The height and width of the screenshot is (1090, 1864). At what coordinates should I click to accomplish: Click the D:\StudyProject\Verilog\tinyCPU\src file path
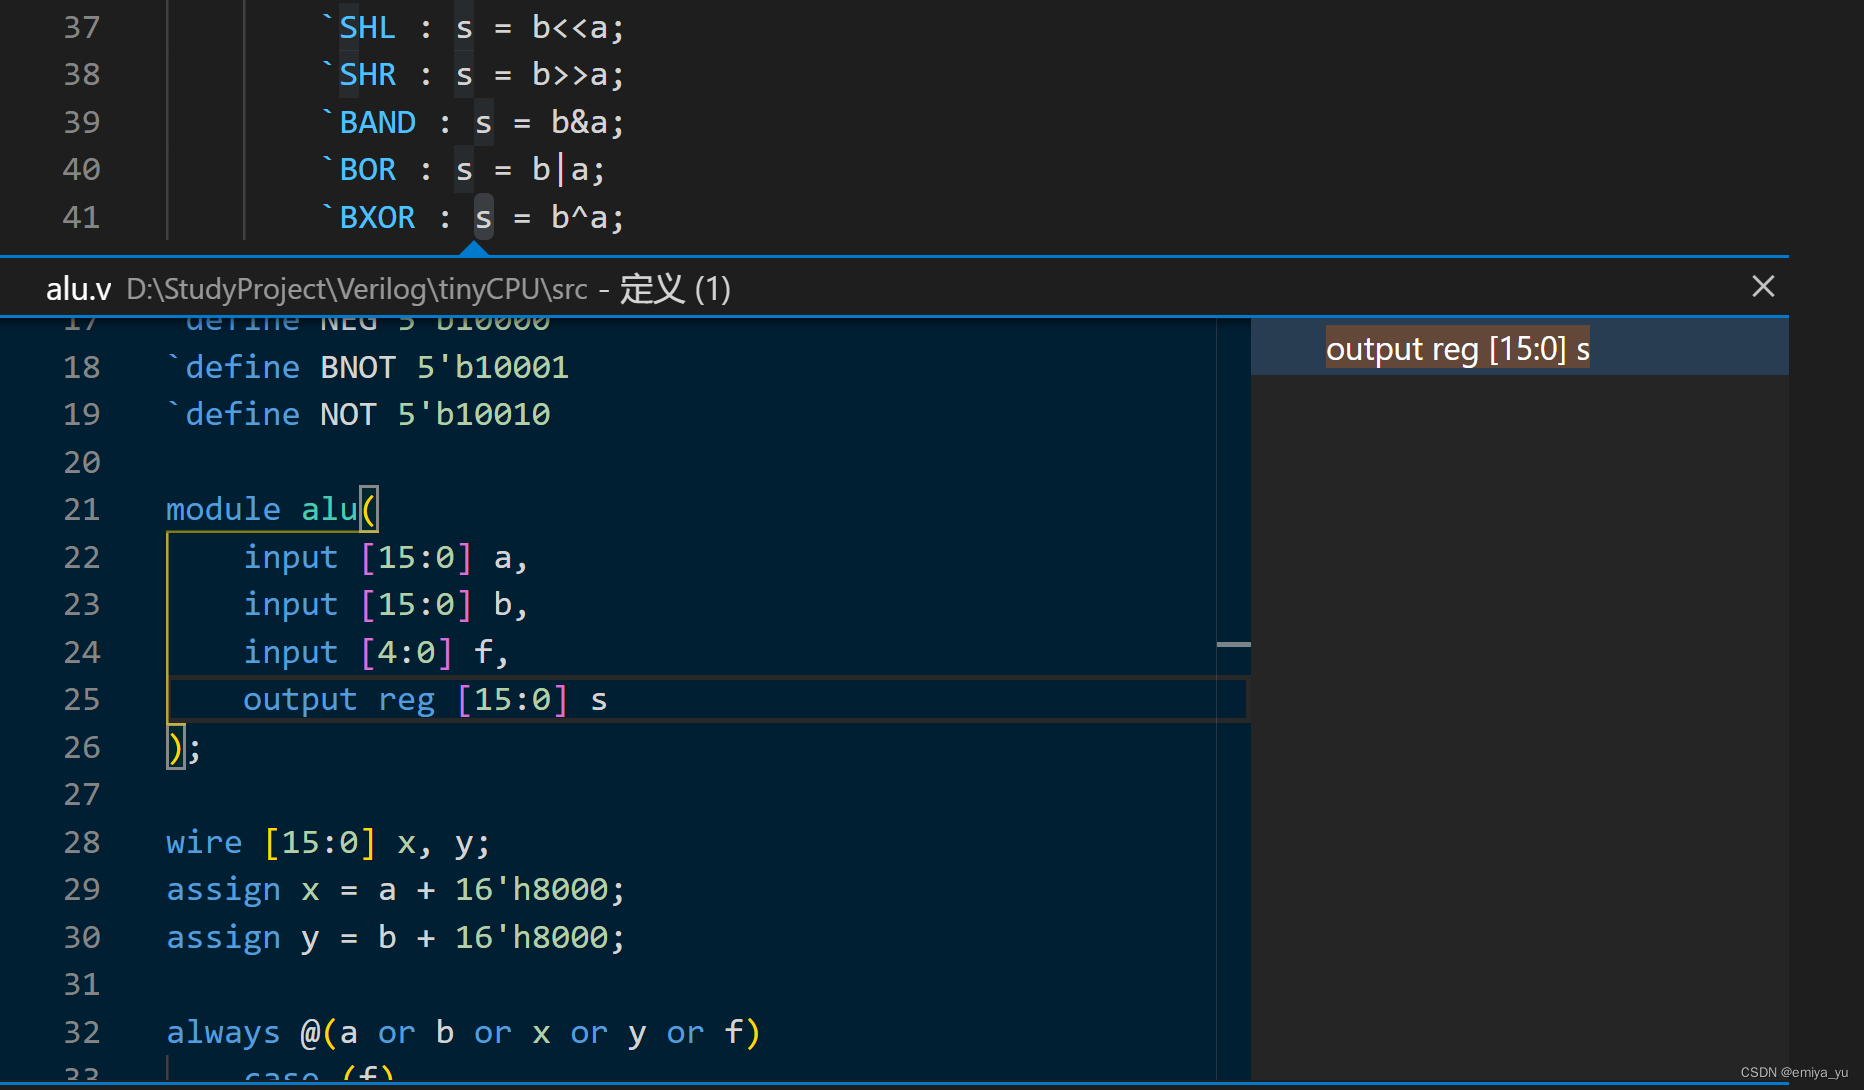[357, 289]
